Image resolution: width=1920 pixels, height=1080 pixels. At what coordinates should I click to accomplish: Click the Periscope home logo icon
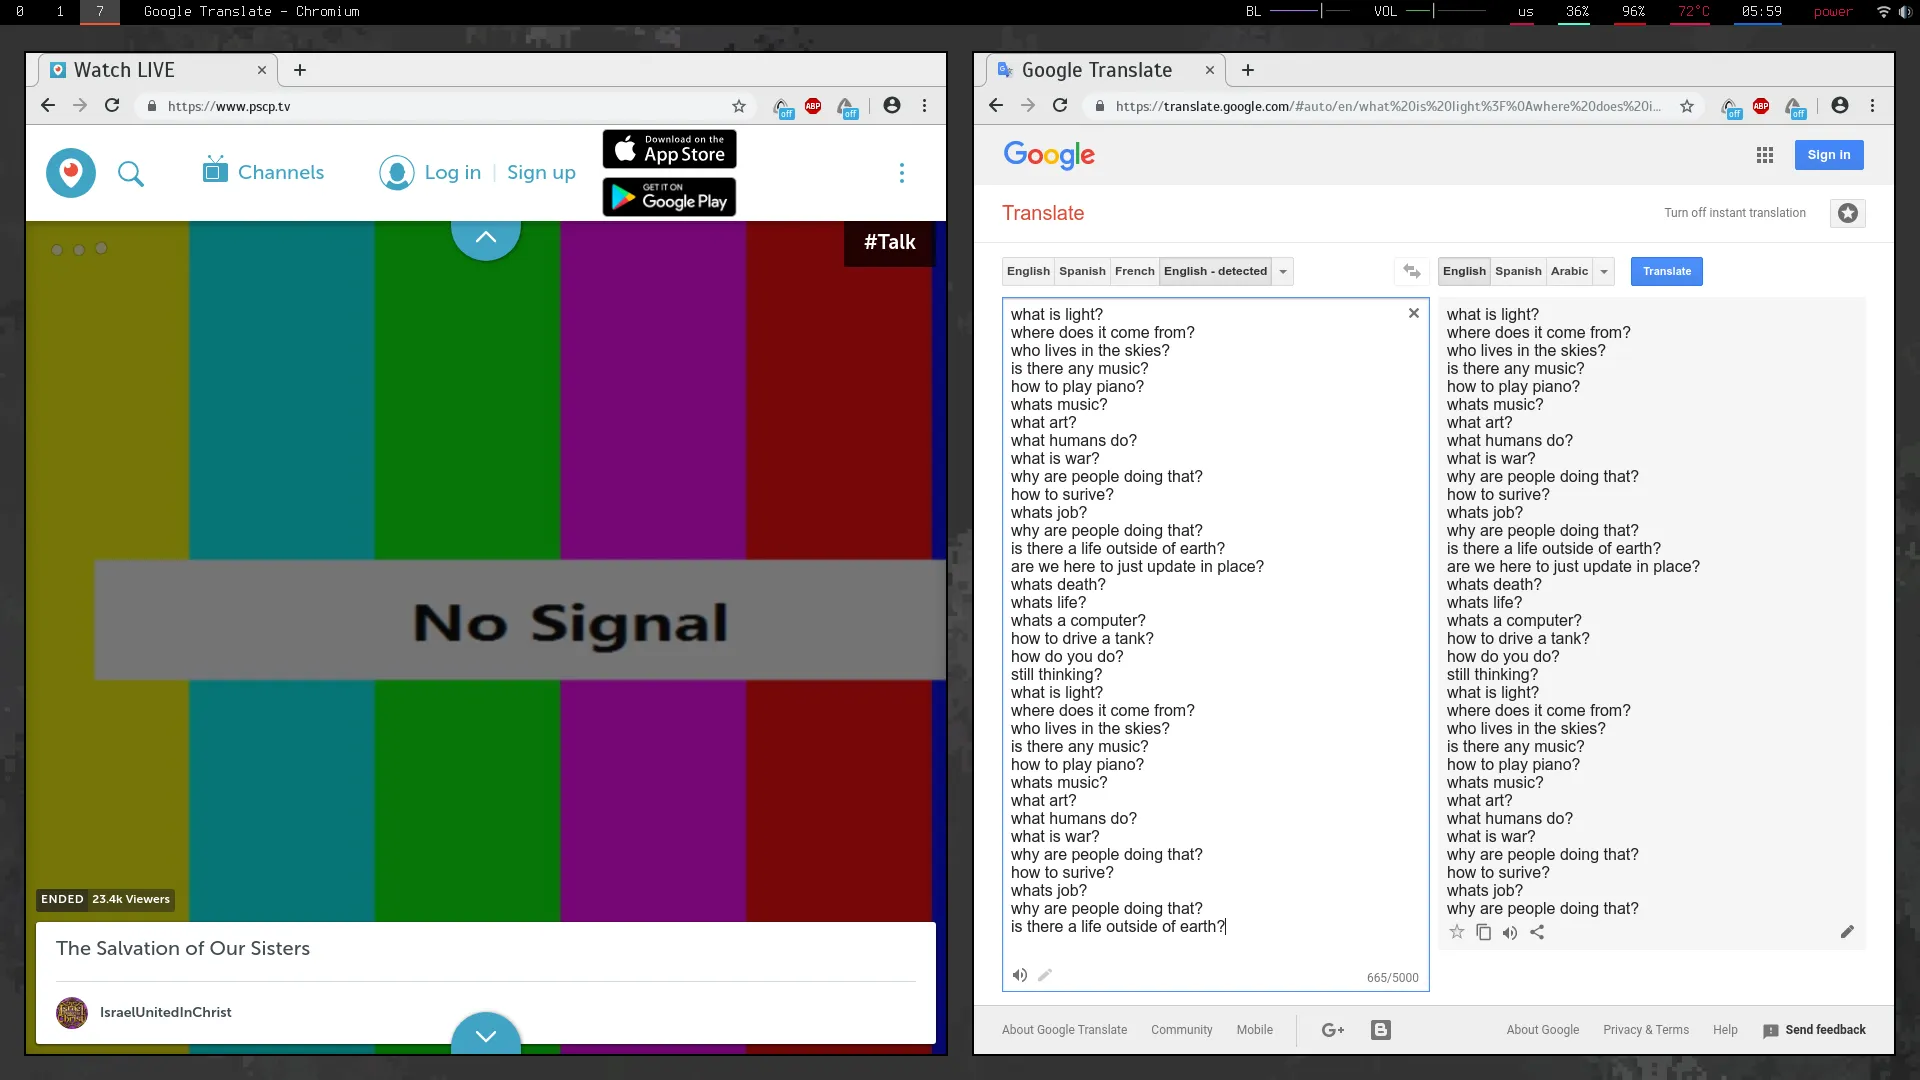click(71, 173)
